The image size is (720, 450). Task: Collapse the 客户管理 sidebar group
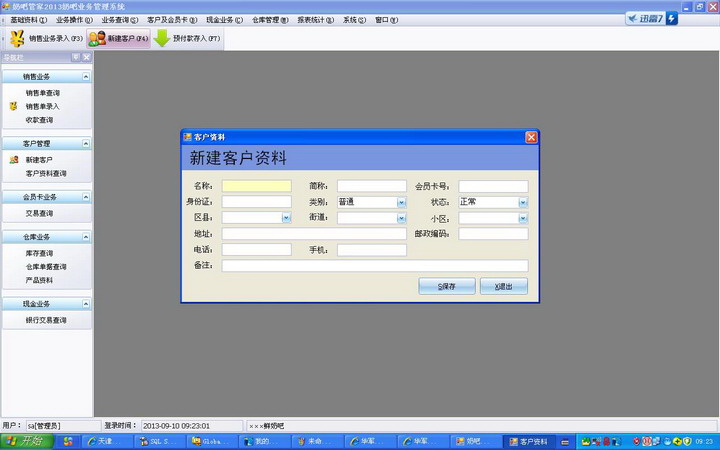pyautogui.click(x=86, y=144)
